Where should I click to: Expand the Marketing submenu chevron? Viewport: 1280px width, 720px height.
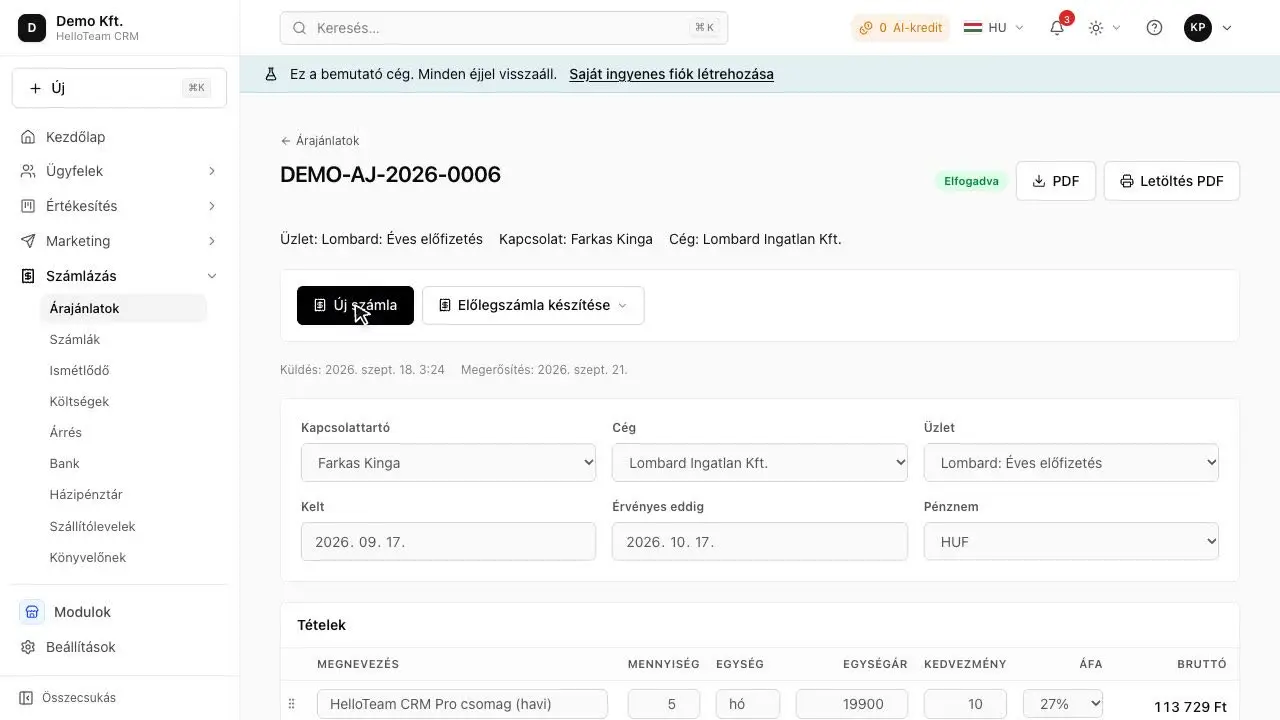pyautogui.click(x=212, y=241)
